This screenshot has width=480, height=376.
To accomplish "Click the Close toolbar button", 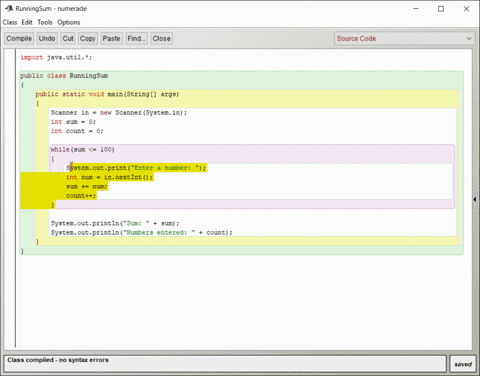I will (161, 38).
